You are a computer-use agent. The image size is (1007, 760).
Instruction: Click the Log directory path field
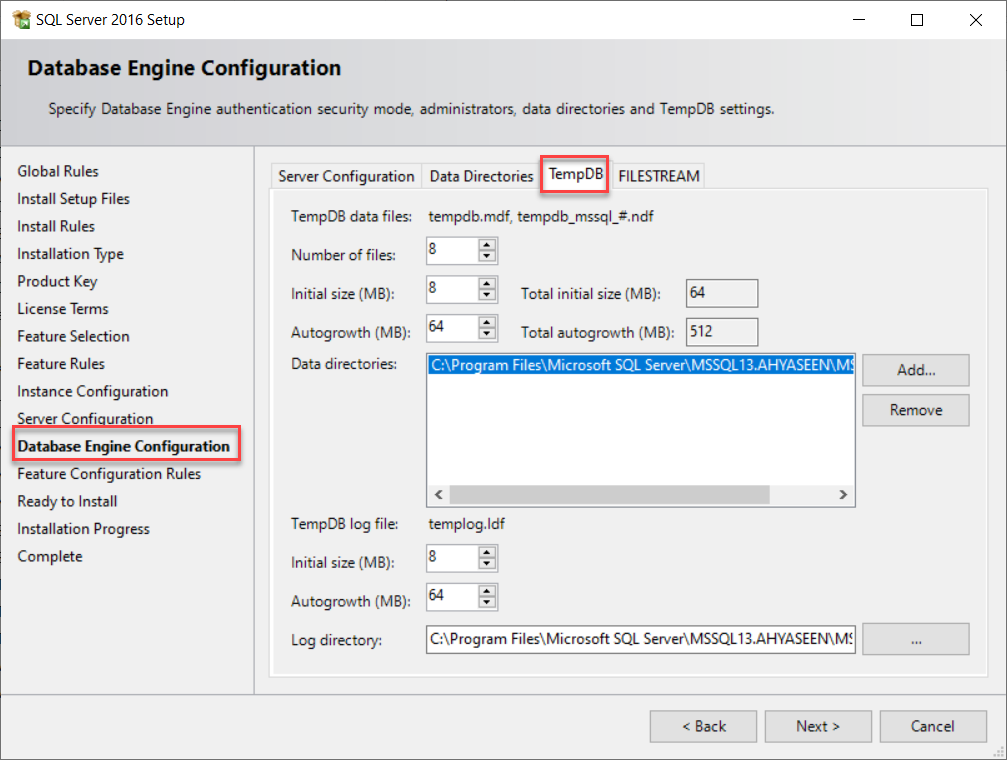[640, 639]
